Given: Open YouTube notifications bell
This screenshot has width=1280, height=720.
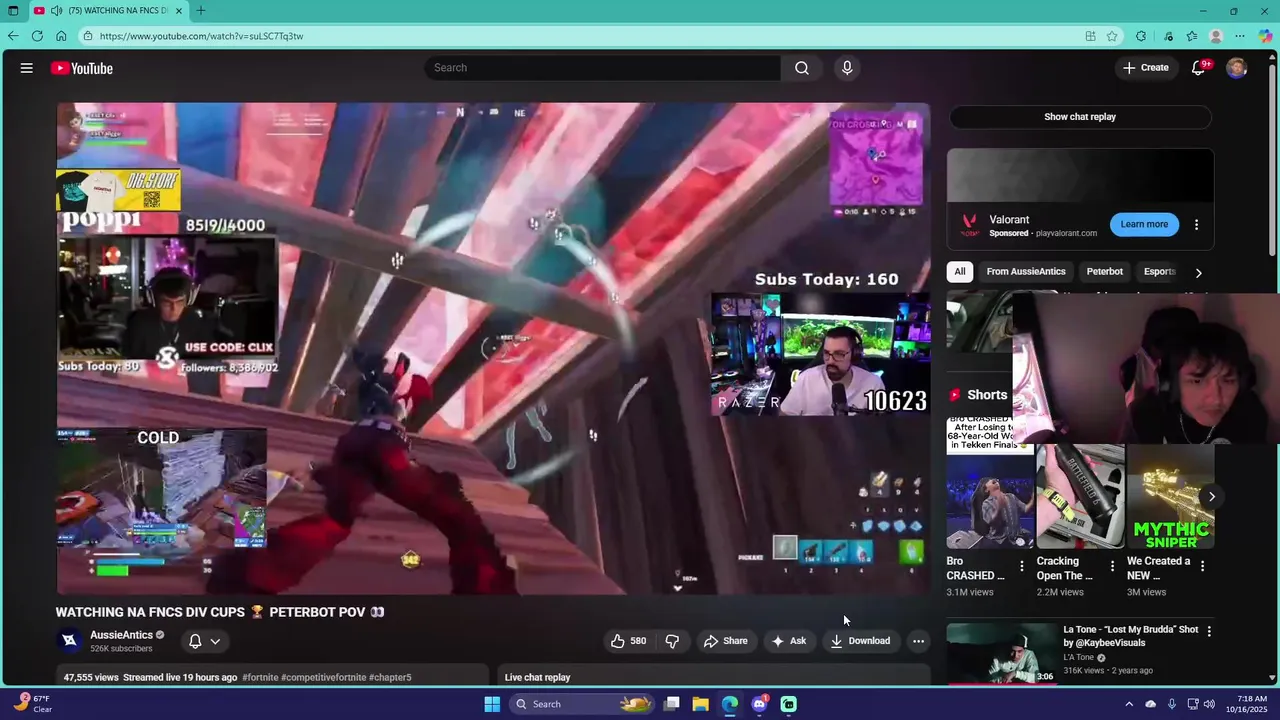Looking at the screenshot, I should click(x=1198, y=68).
